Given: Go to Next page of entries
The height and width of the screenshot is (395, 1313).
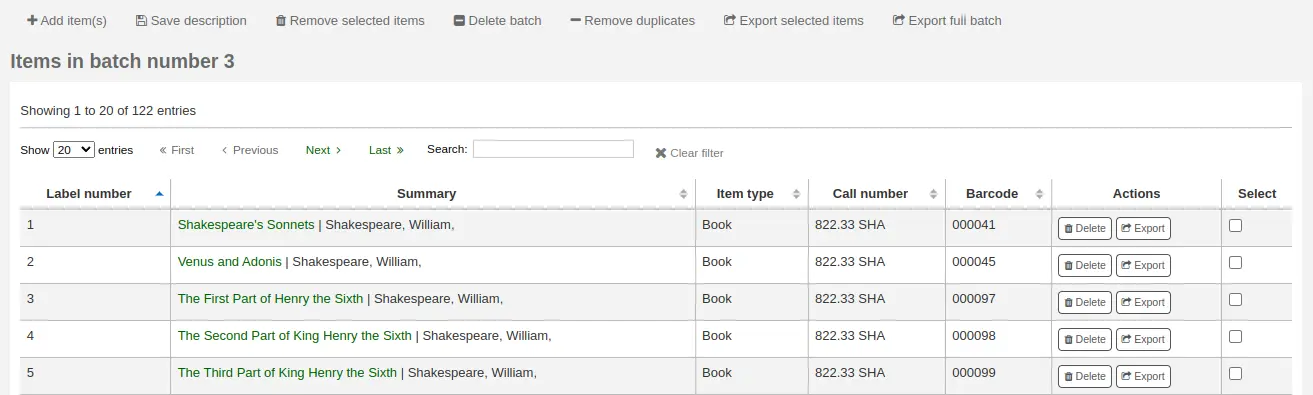Looking at the screenshot, I should pyautogui.click(x=324, y=150).
